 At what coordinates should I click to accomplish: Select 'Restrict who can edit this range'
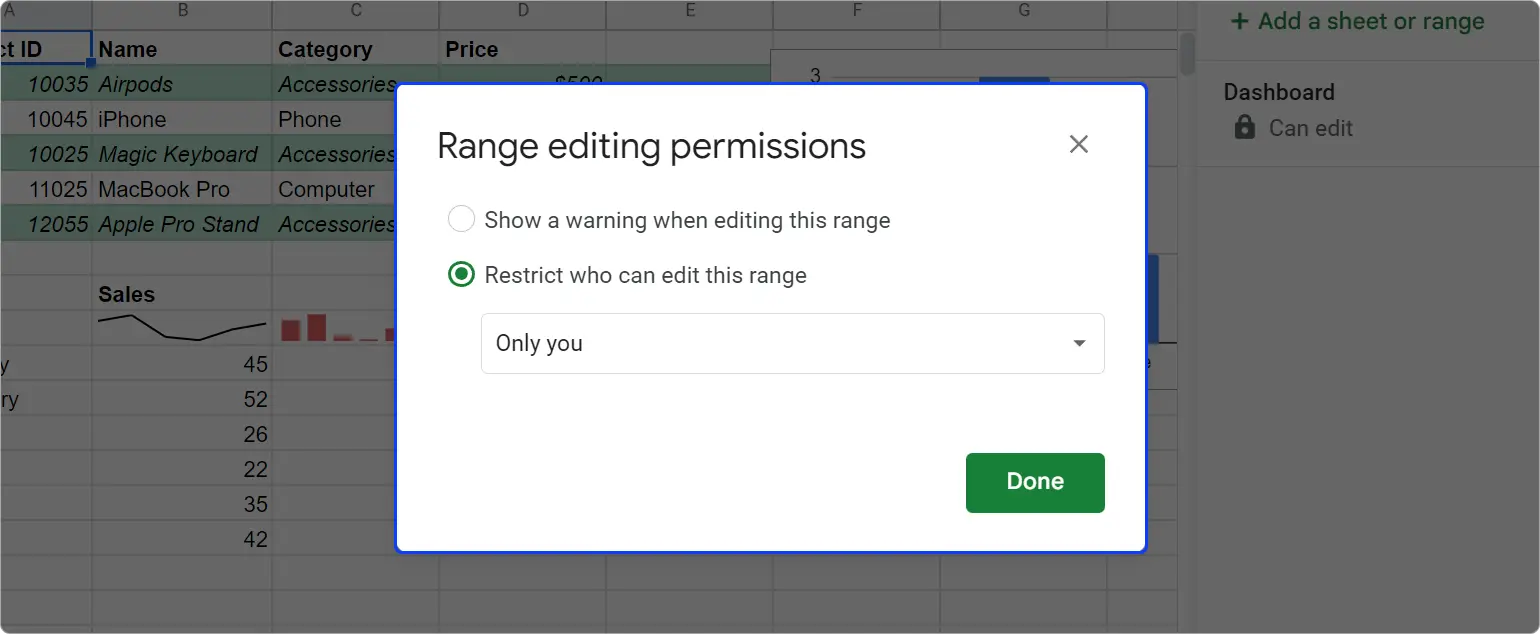pyautogui.click(x=461, y=275)
